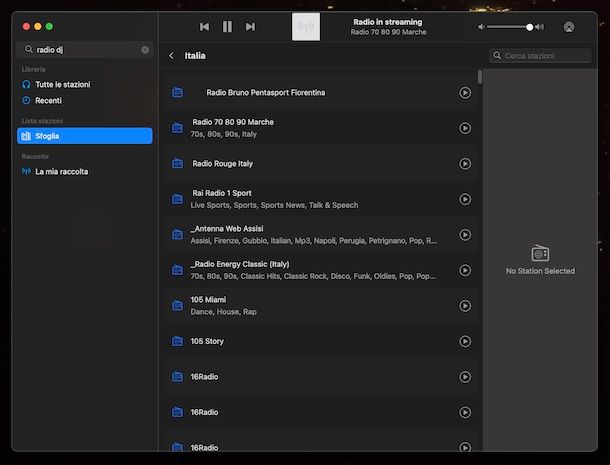This screenshot has width=610, height=465.
Task: Select Sfoglia in the sidebar
Action: pyautogui.click(x=85, y=136)
